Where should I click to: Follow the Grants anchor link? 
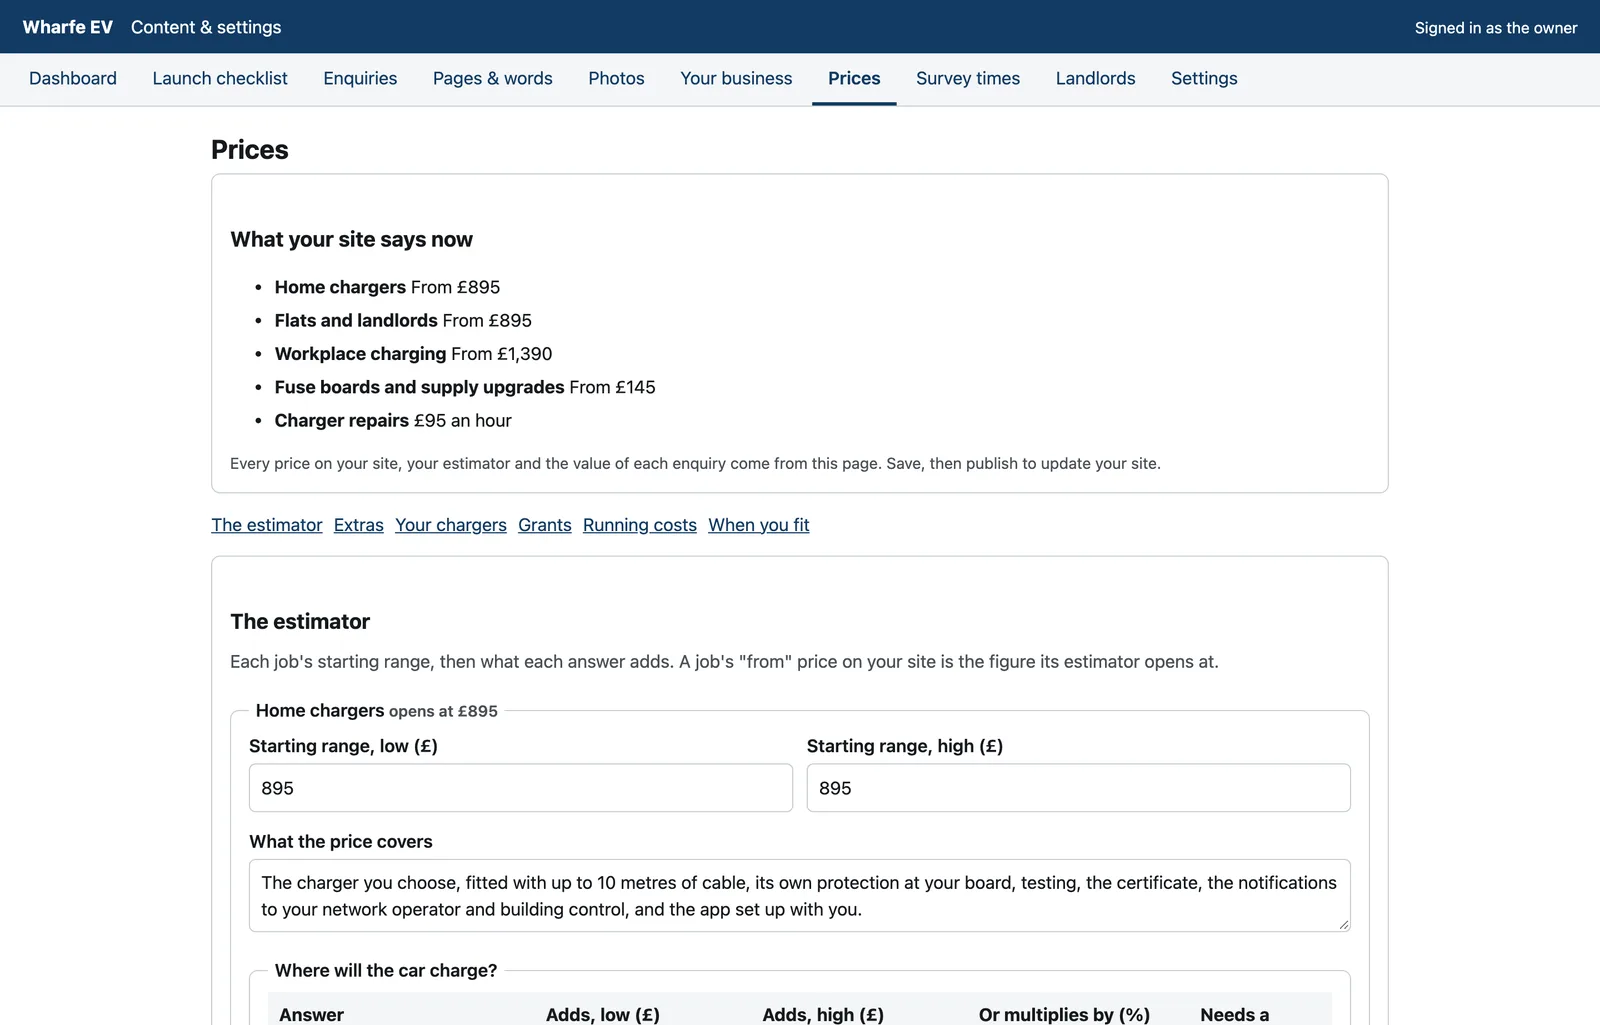click(545, 525)
